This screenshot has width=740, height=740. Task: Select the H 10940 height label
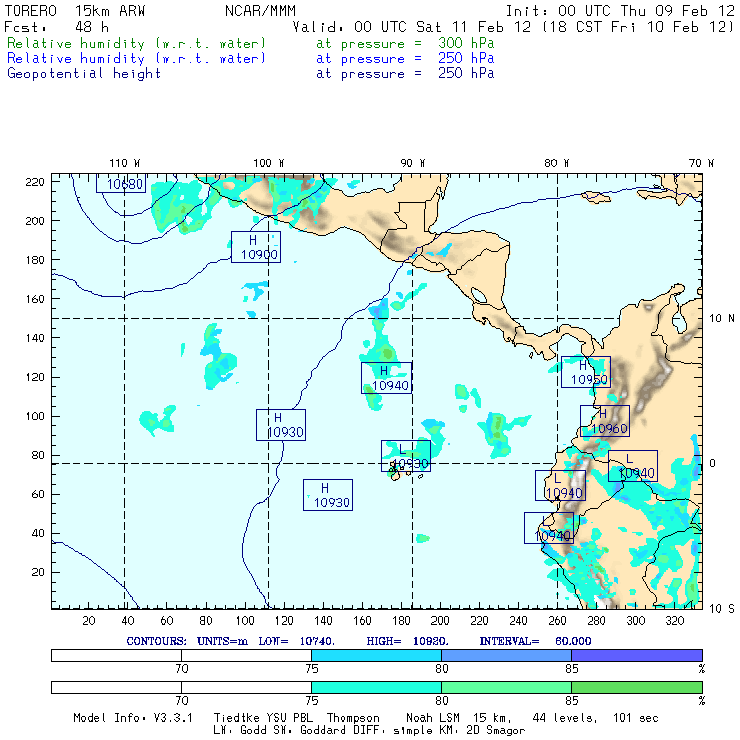click(386, 378)
